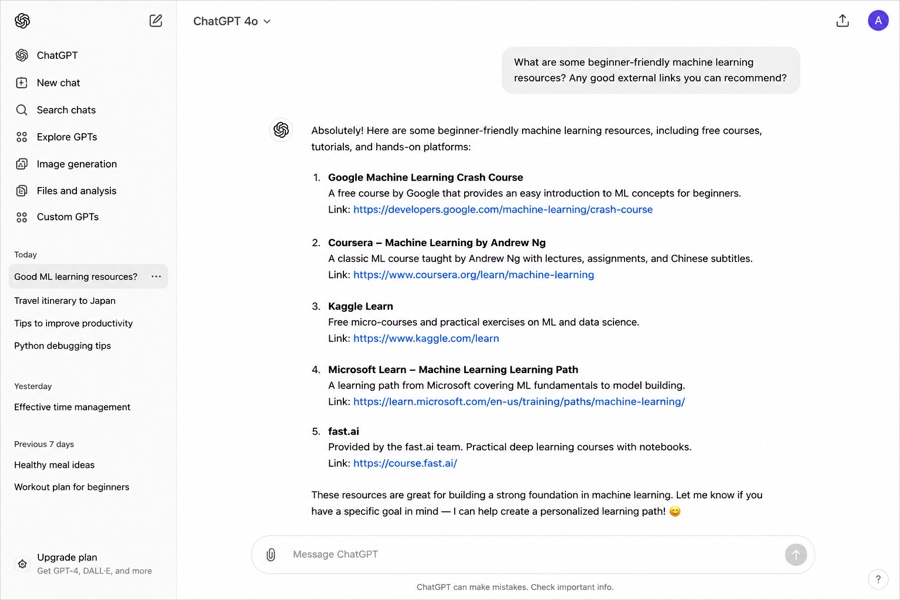The width and height of the screenshot is (900, 600).
Task: Click the send message arrow button
Action: pos(796,554)
